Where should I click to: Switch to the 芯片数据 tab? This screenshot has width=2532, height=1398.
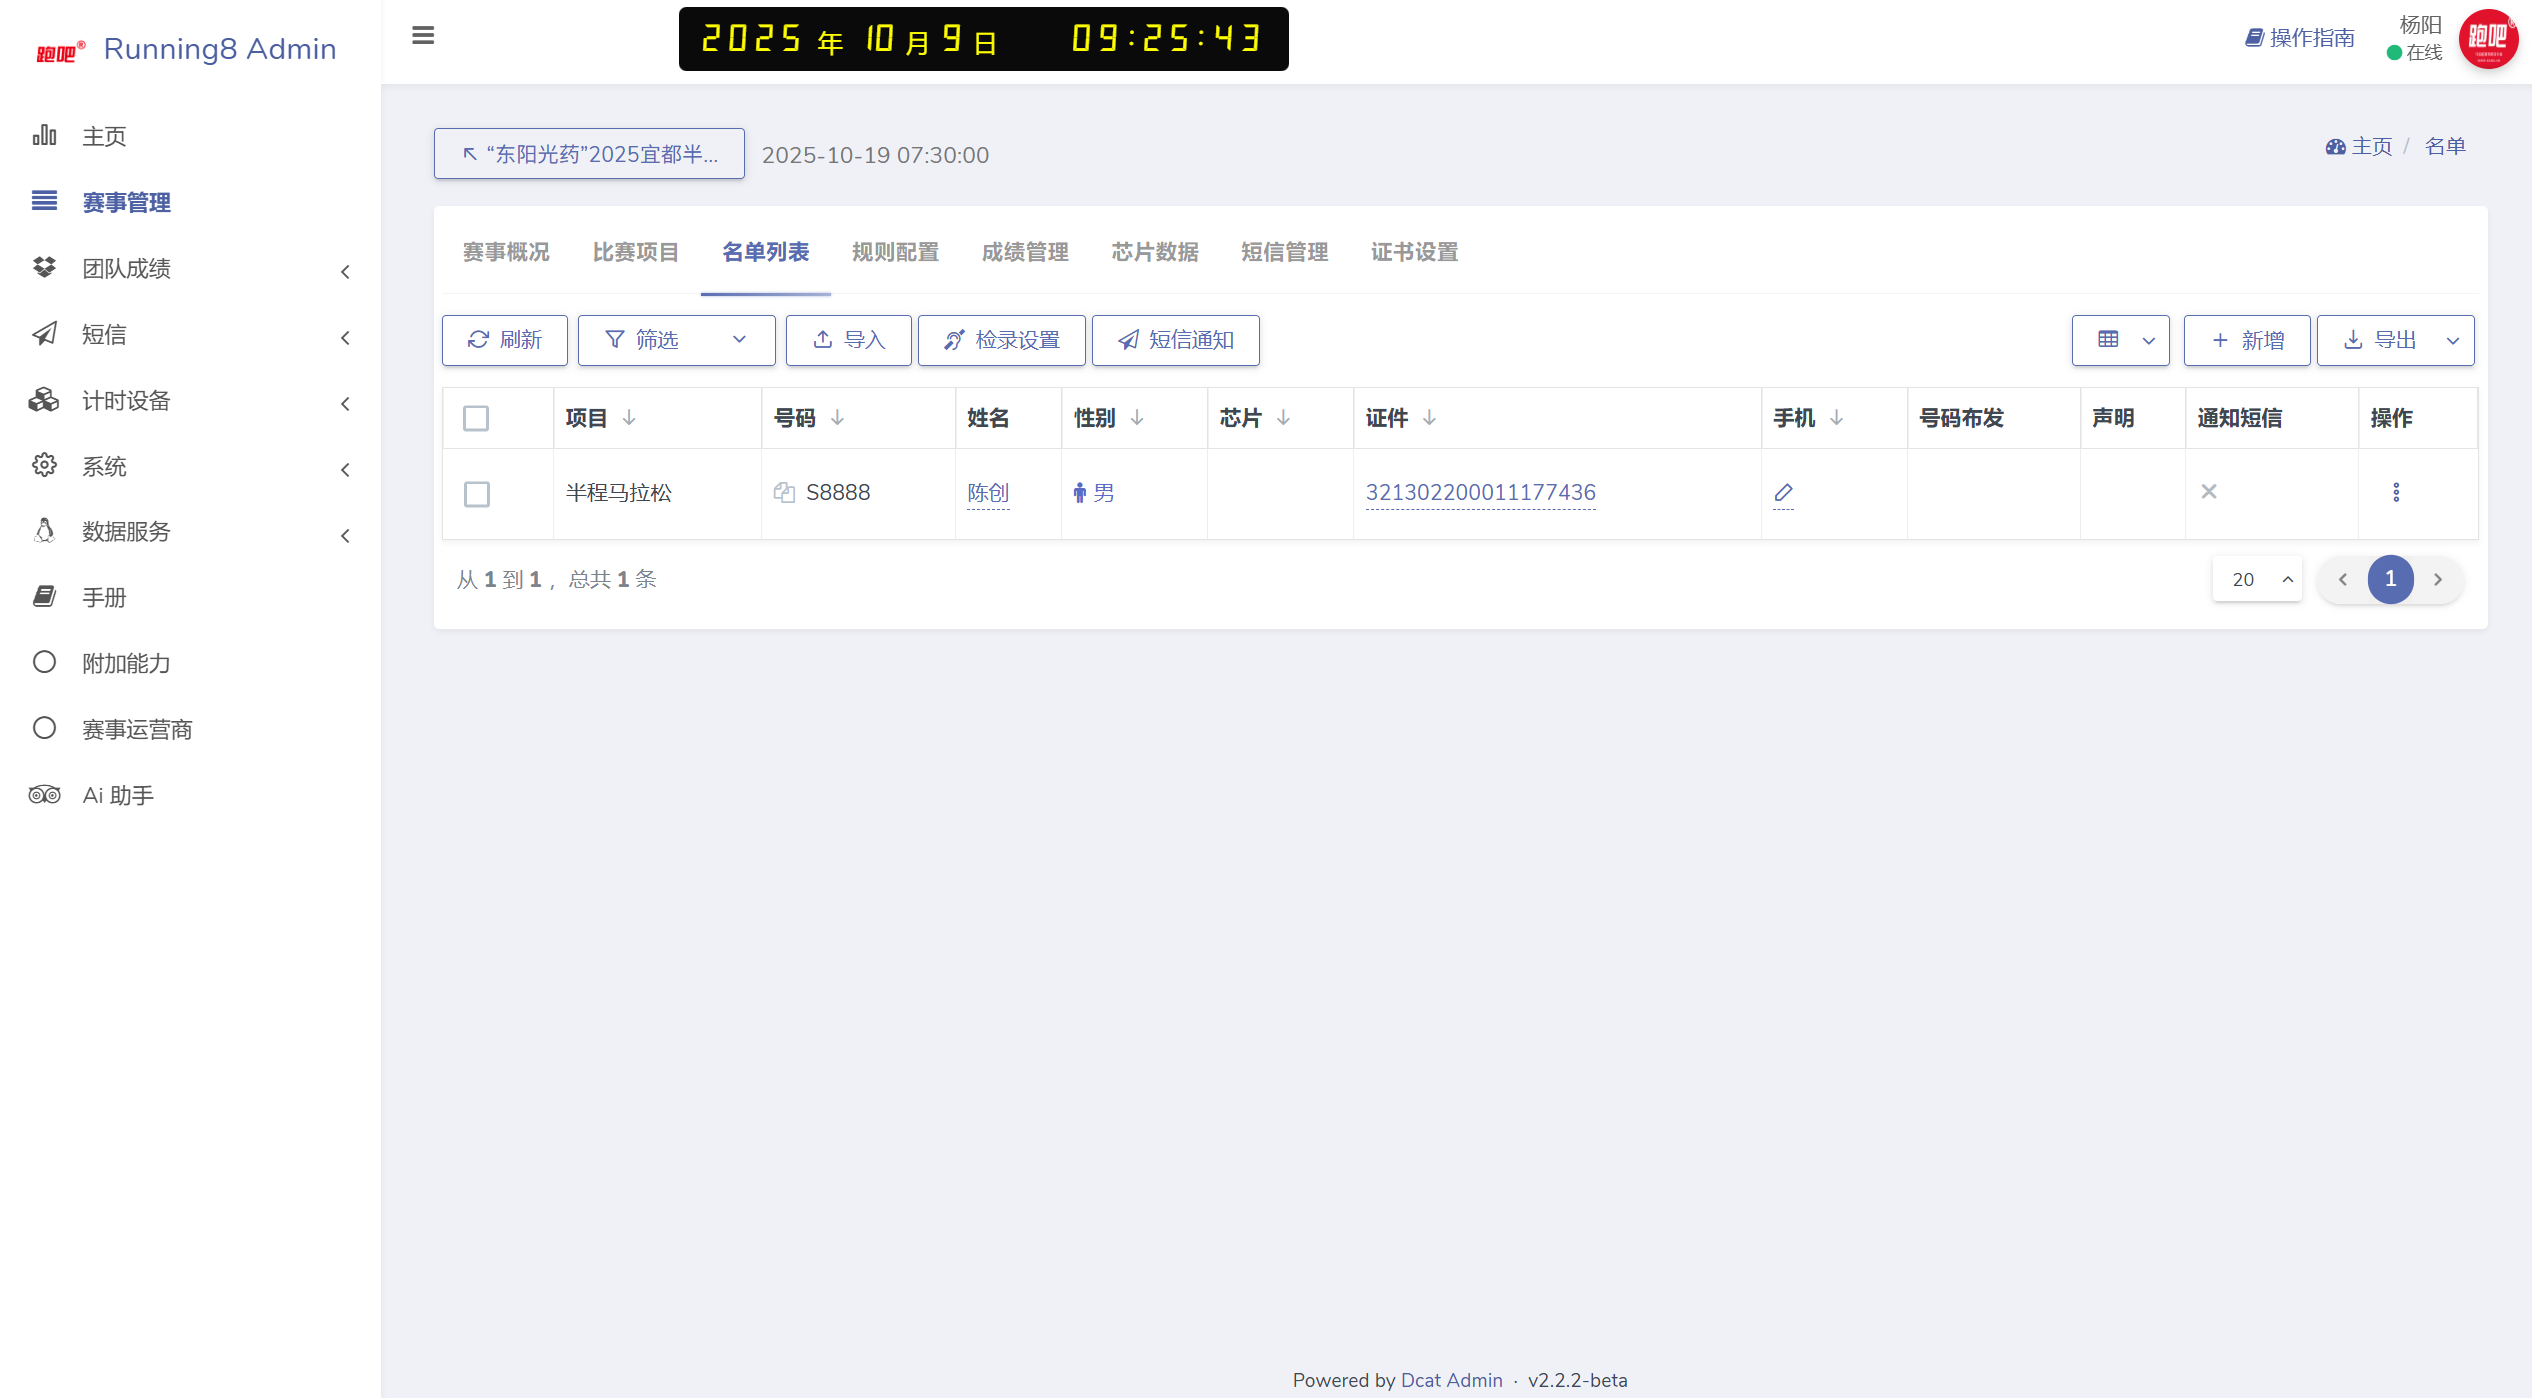coord(1155,252)
